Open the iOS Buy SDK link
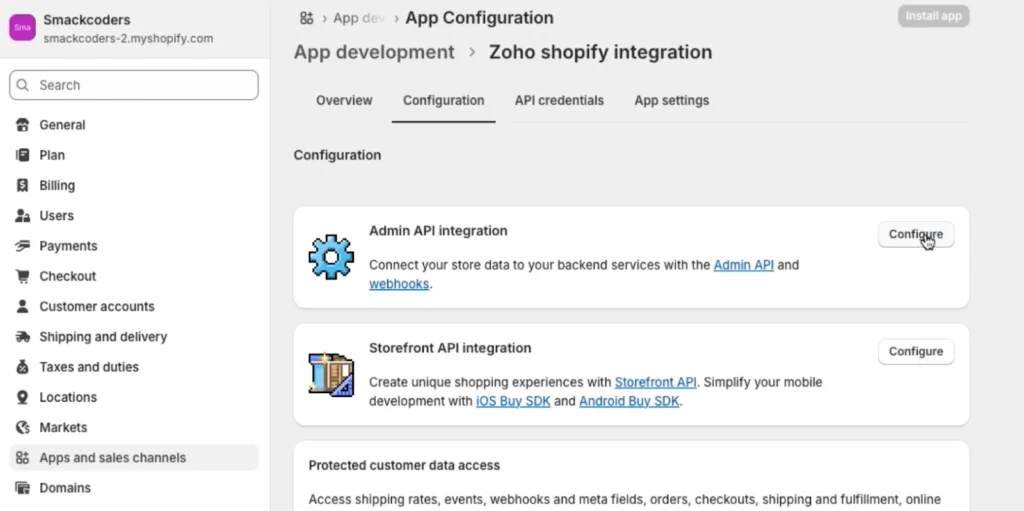1024x511 pixels. click(x=513, y=401)
